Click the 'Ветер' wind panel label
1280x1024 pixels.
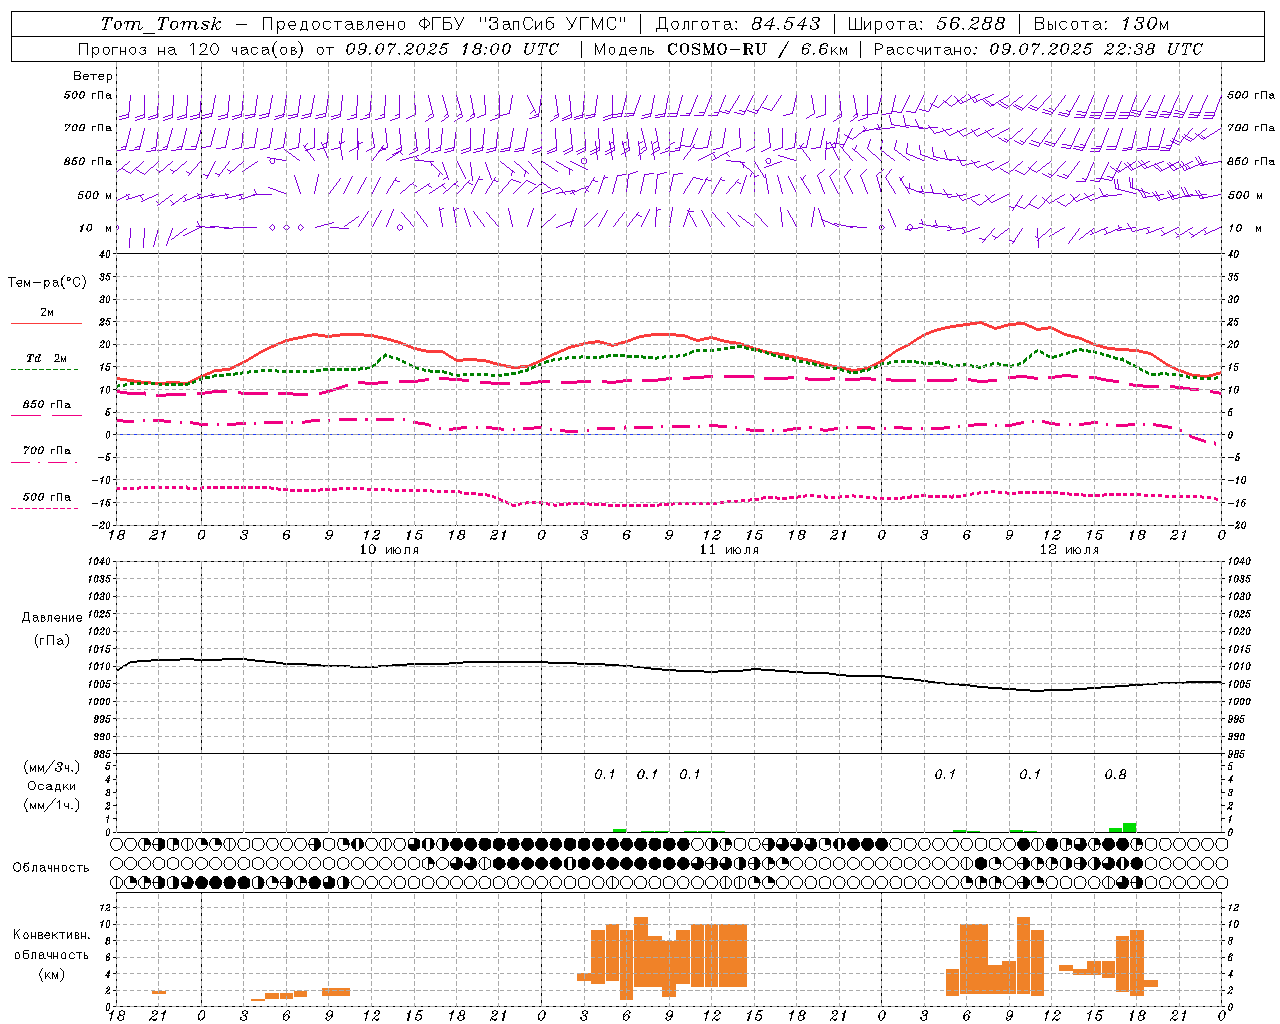[93, 76]
